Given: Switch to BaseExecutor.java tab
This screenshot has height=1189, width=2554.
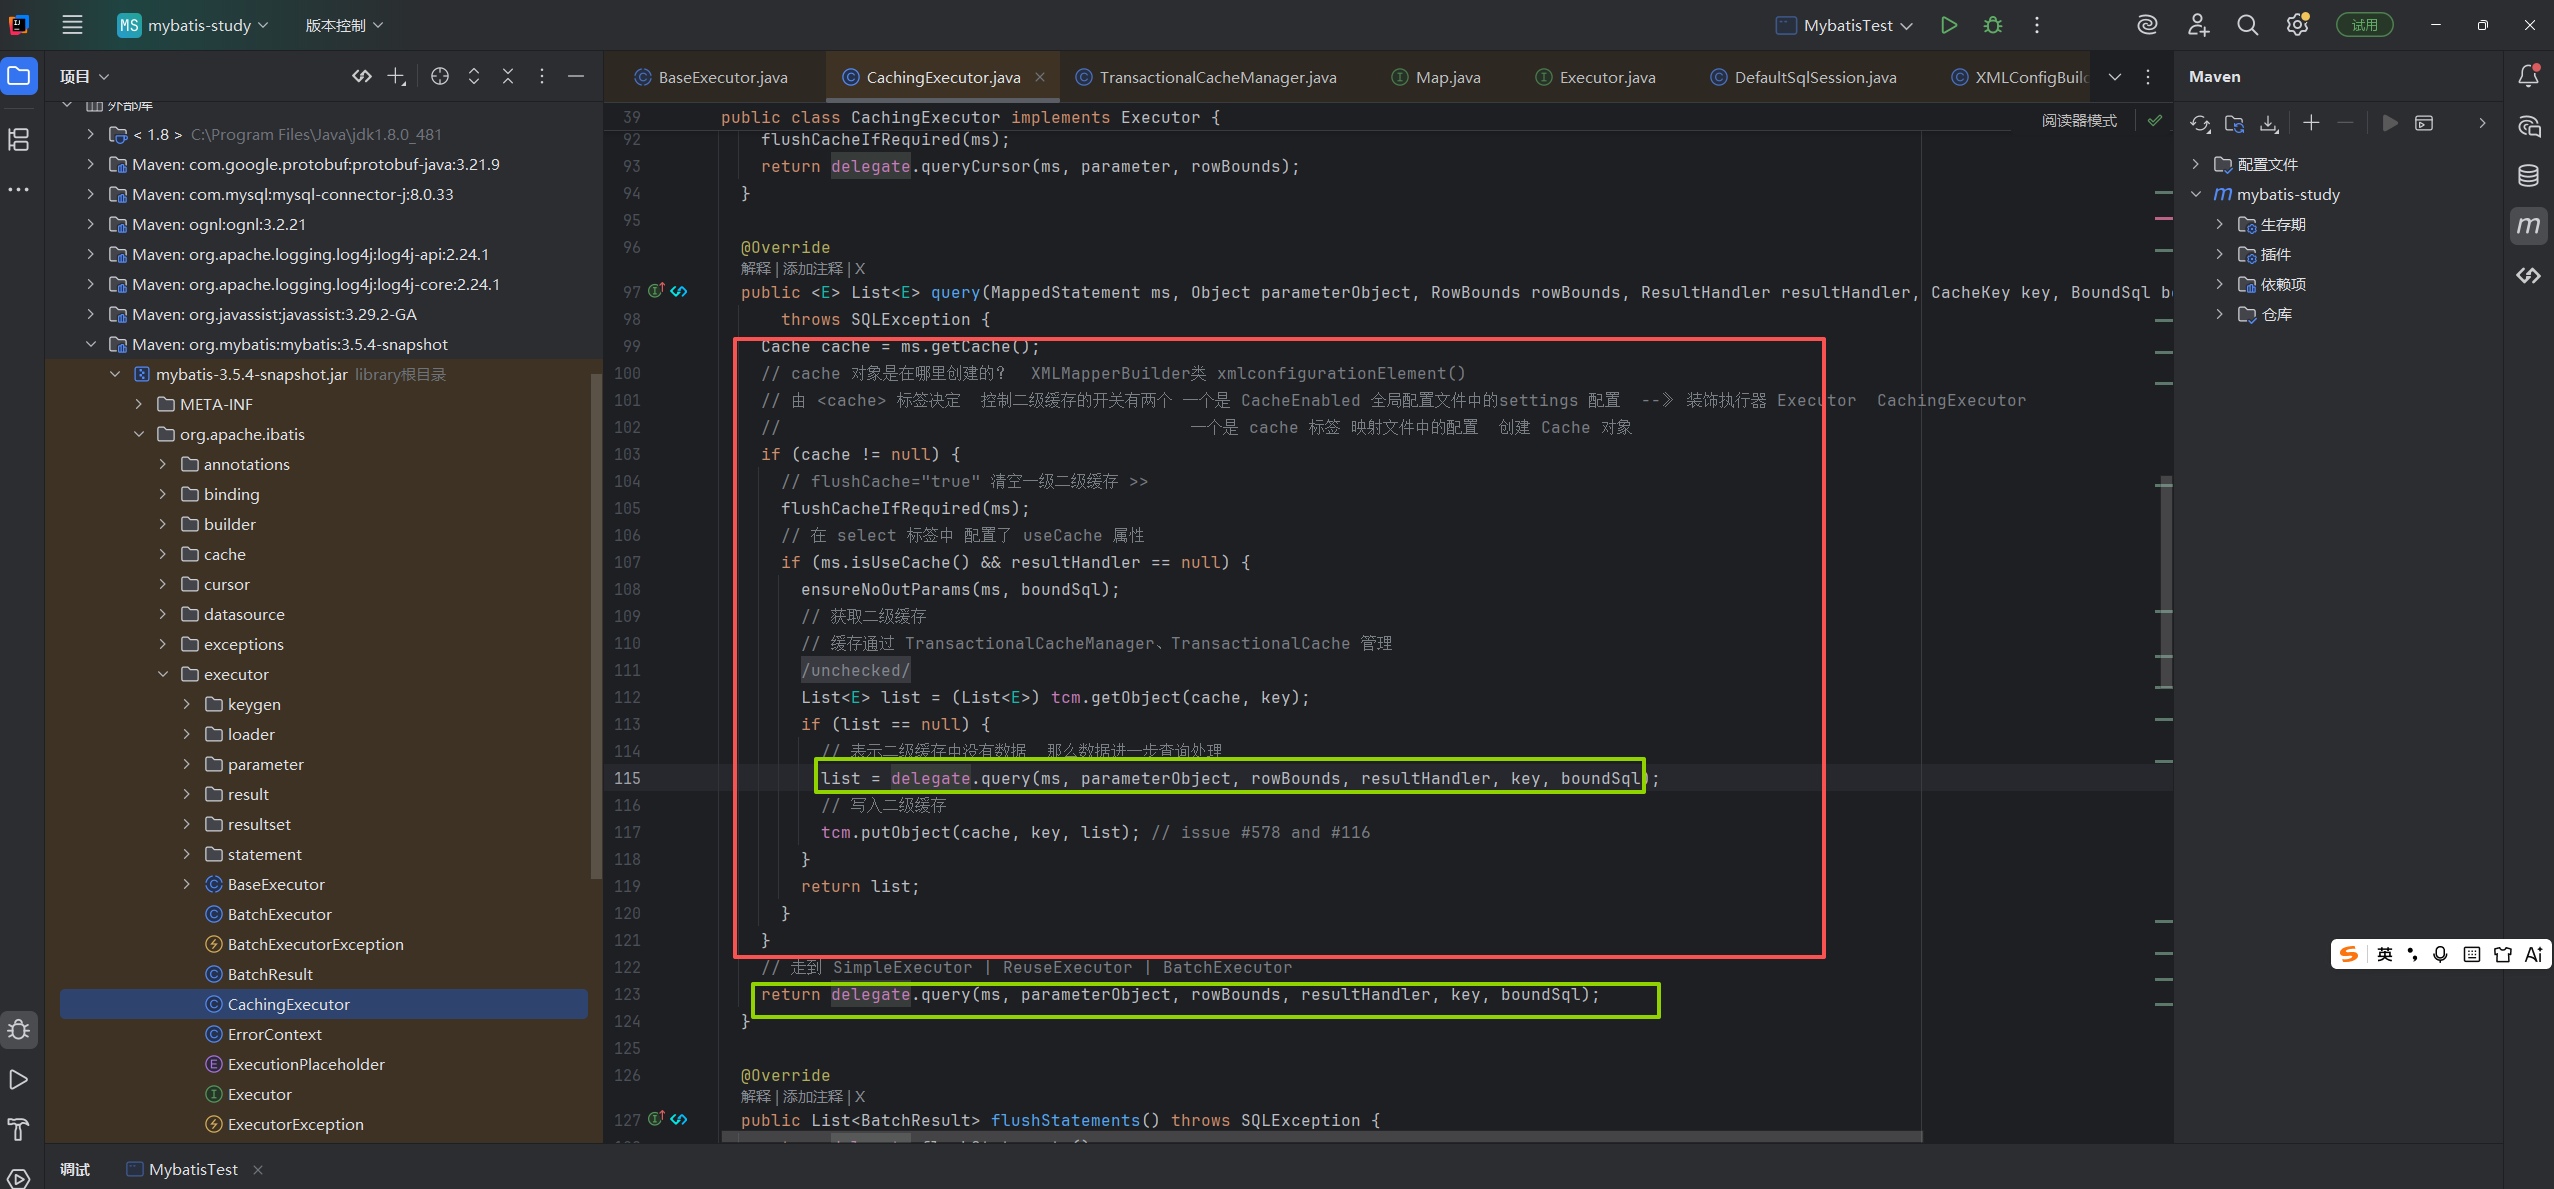Looking at the screenshot, I should (x=712, y=77).
